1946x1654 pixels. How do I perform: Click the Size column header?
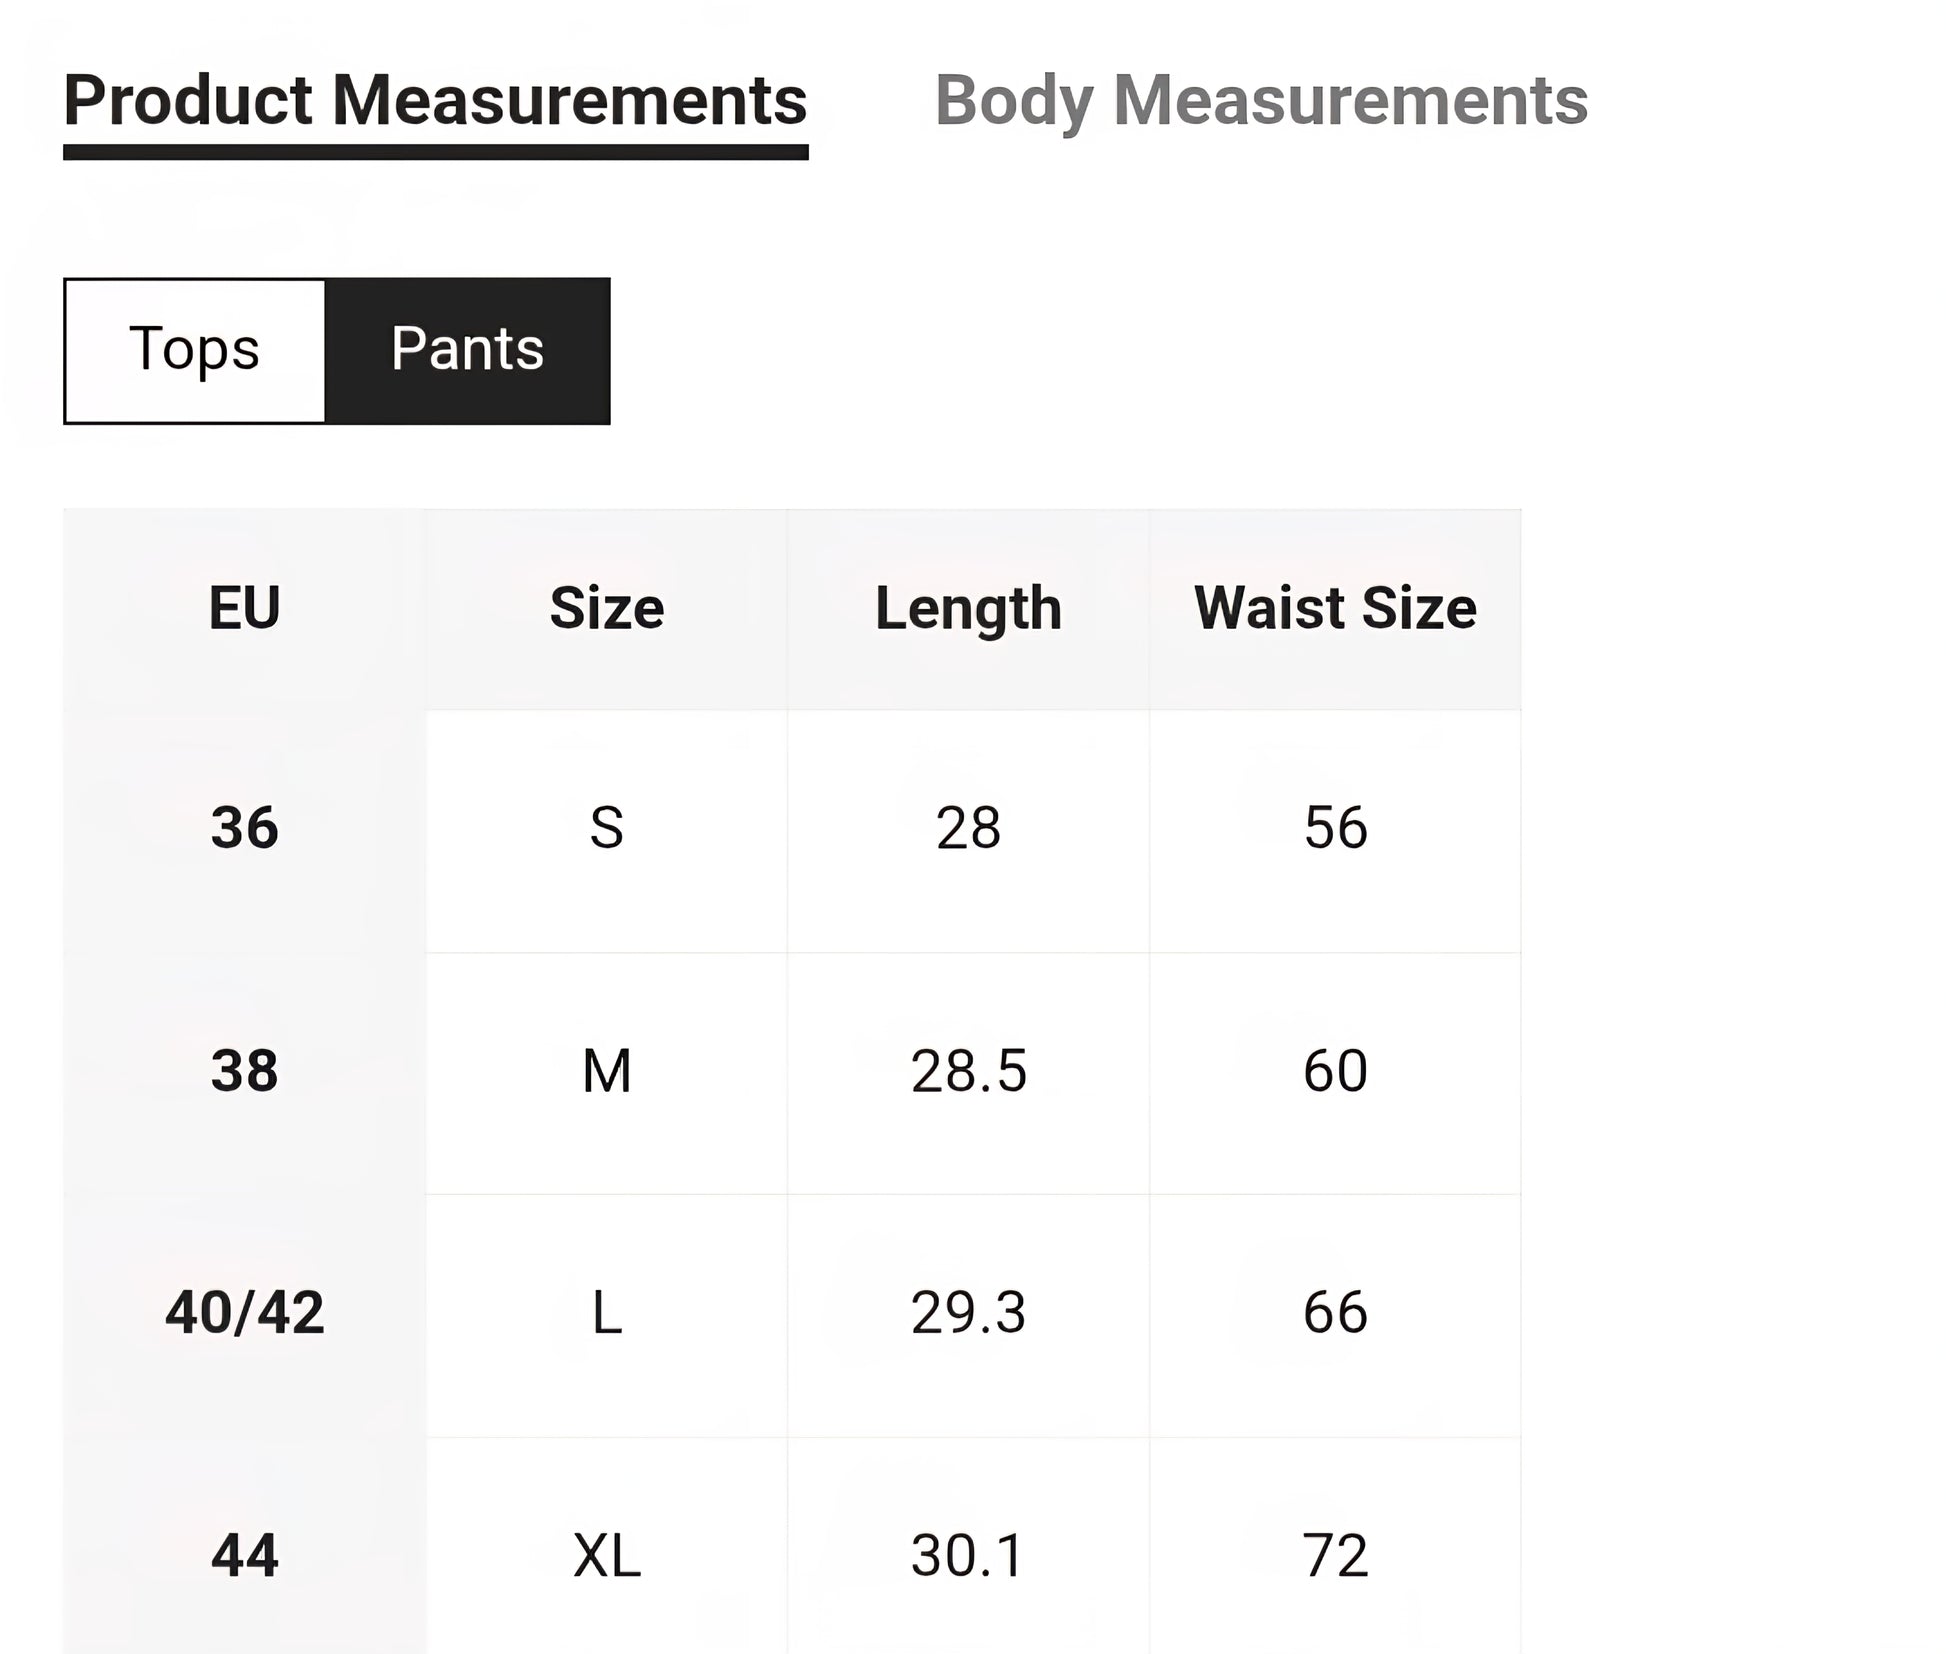coord(606,608)
